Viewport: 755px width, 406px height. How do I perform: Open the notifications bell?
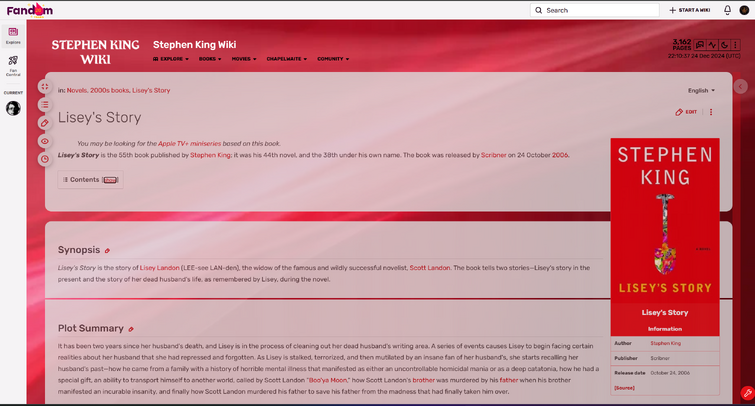pos(727,10)
